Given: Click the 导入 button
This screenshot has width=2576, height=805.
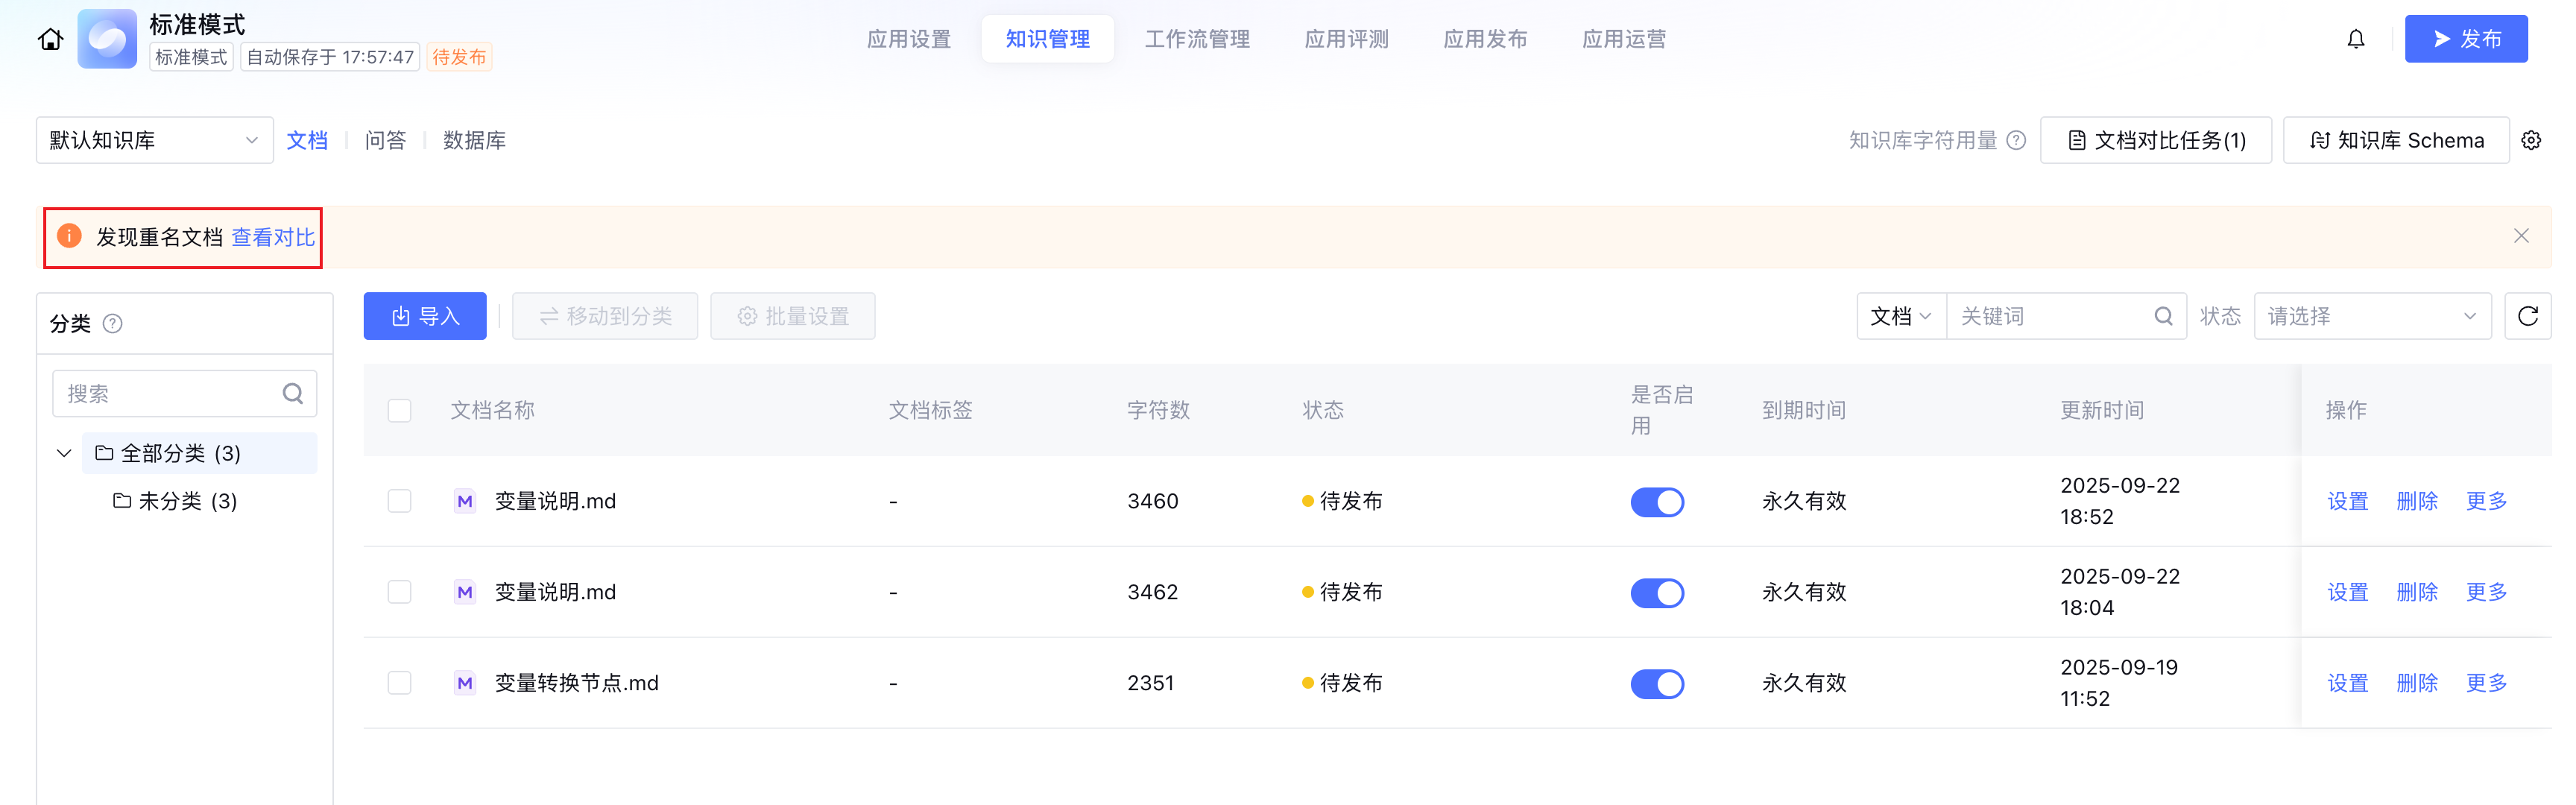Looking at the screenshot, I should [425, 316].
